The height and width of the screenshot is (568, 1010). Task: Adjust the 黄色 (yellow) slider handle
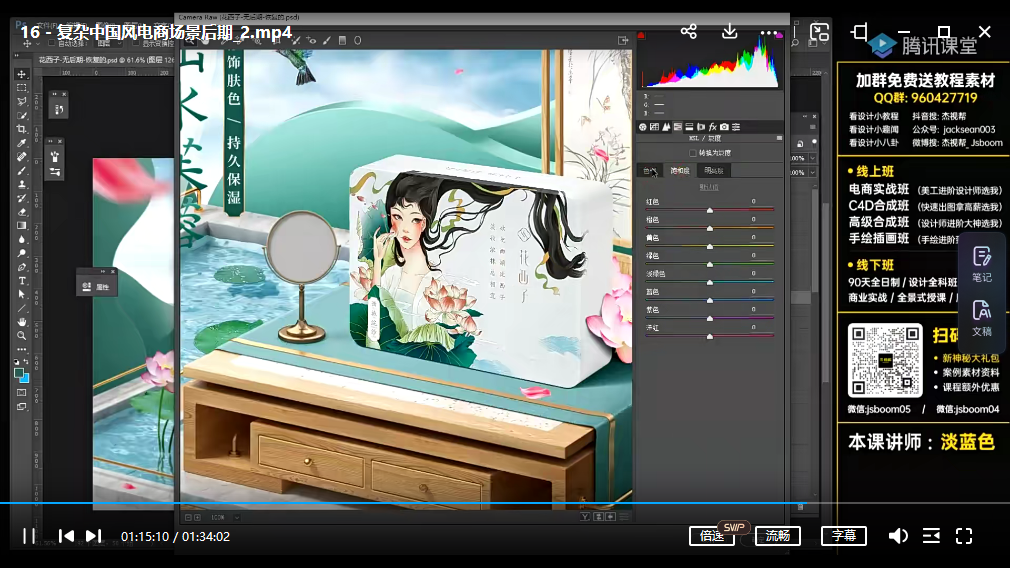point(710,246)
